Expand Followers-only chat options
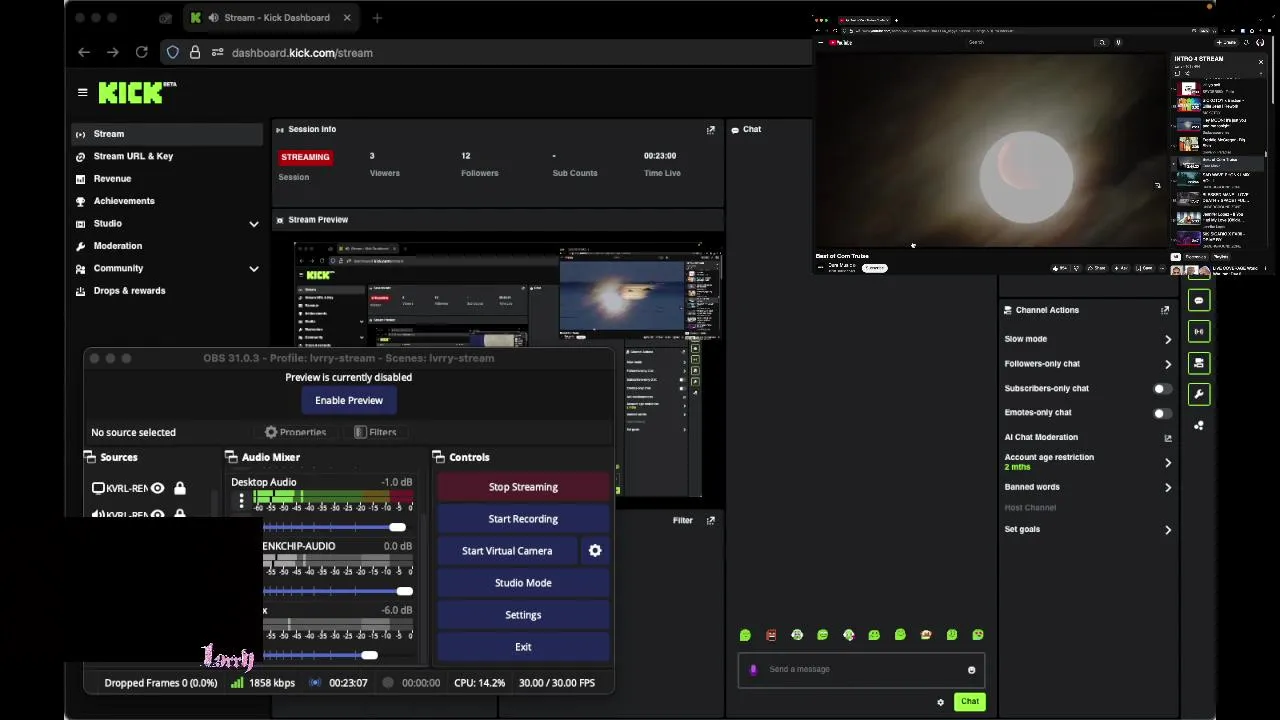Image resolution: width=1280 pixels, height=720 pixels. pyautogui.click(x=1167, y=364)
